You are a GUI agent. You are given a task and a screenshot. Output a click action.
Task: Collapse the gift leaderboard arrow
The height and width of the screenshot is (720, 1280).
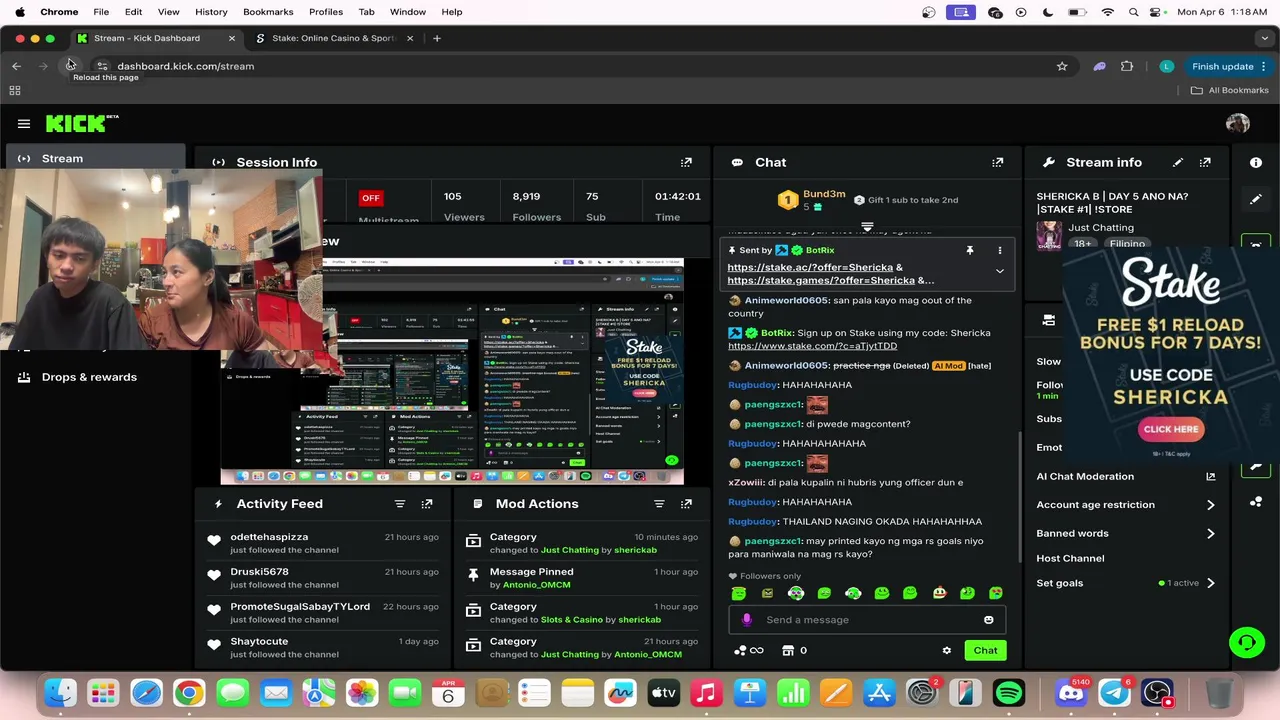(867, 227)
